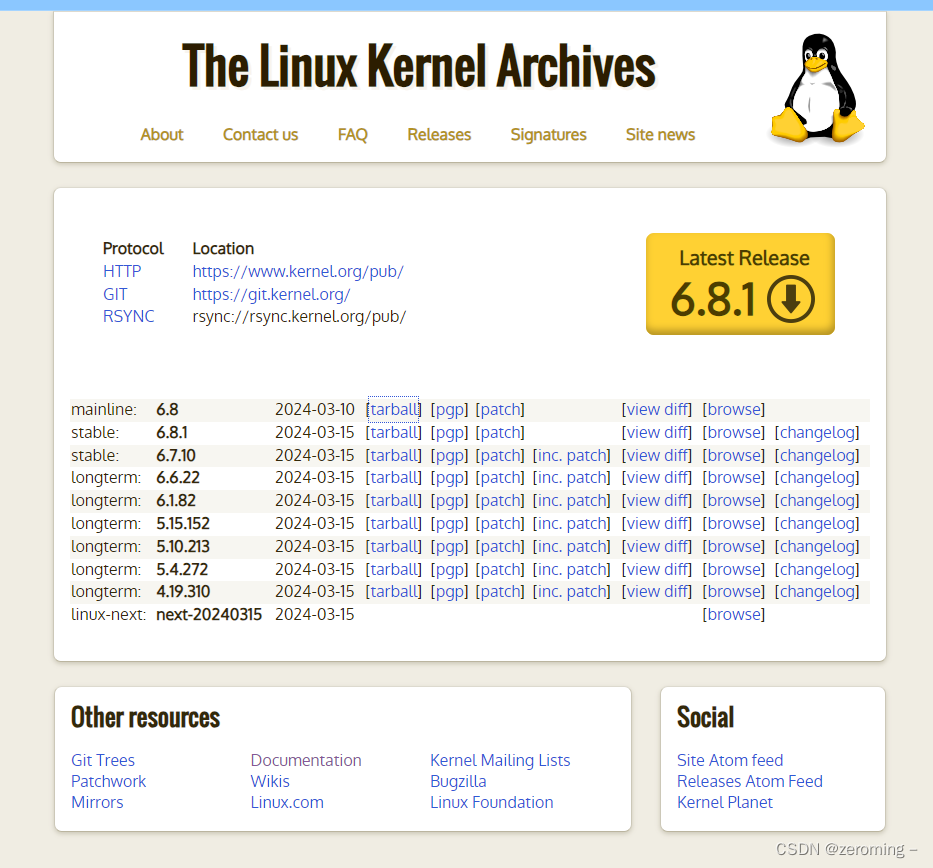
Task: Open the Site news section
Action: [660, 134]
